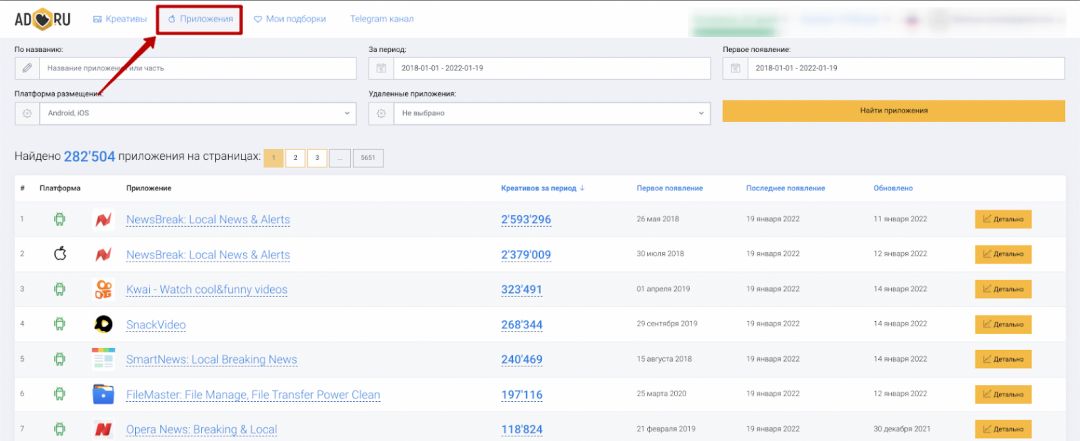Go to page 2 of results

pos(295,158)
